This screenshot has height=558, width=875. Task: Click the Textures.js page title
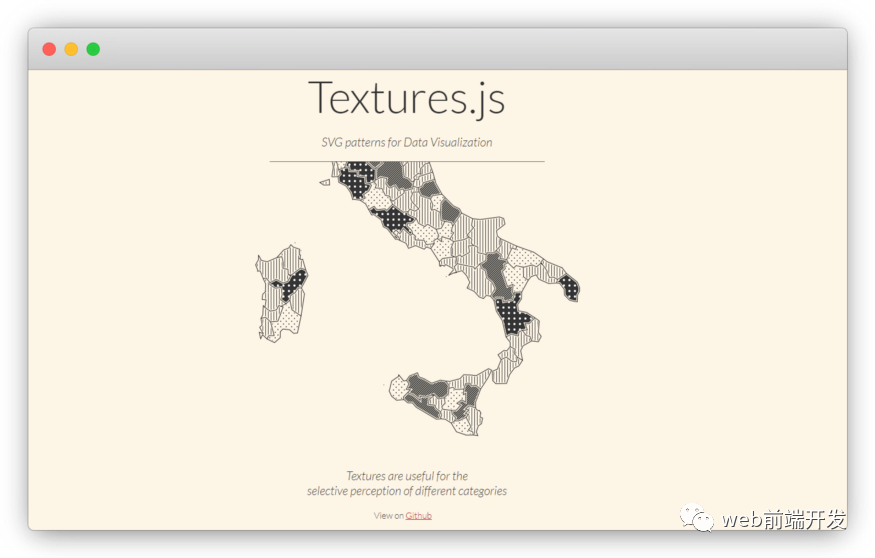click(407, 98)
